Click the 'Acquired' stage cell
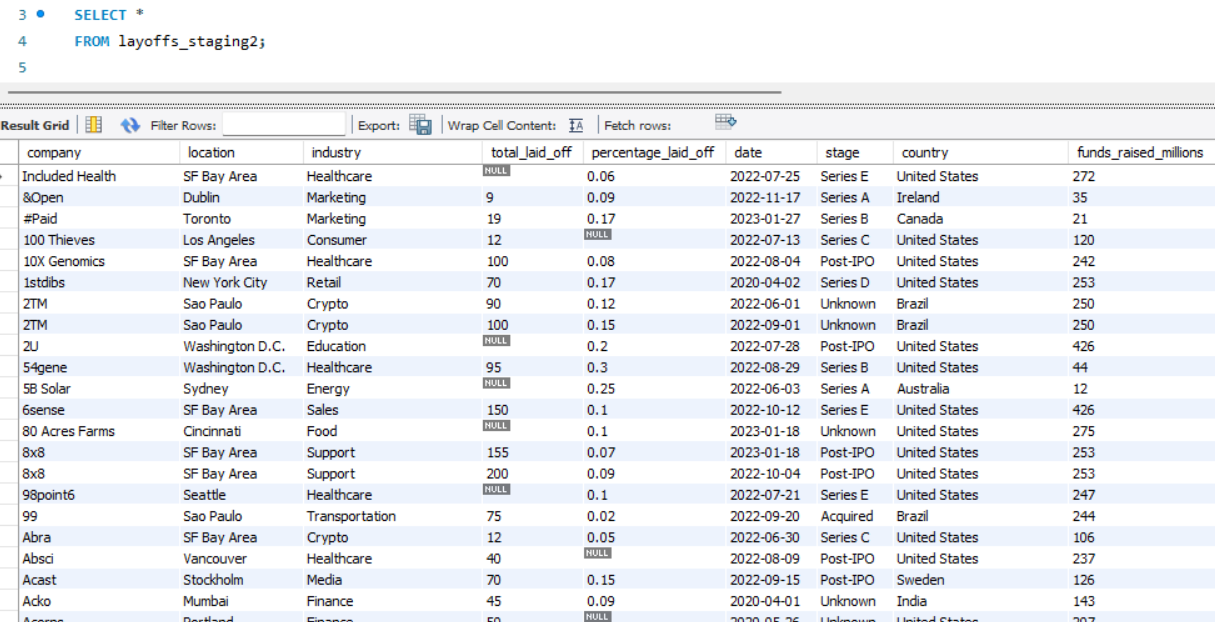The image size is (1215, 622). [854, 516]
